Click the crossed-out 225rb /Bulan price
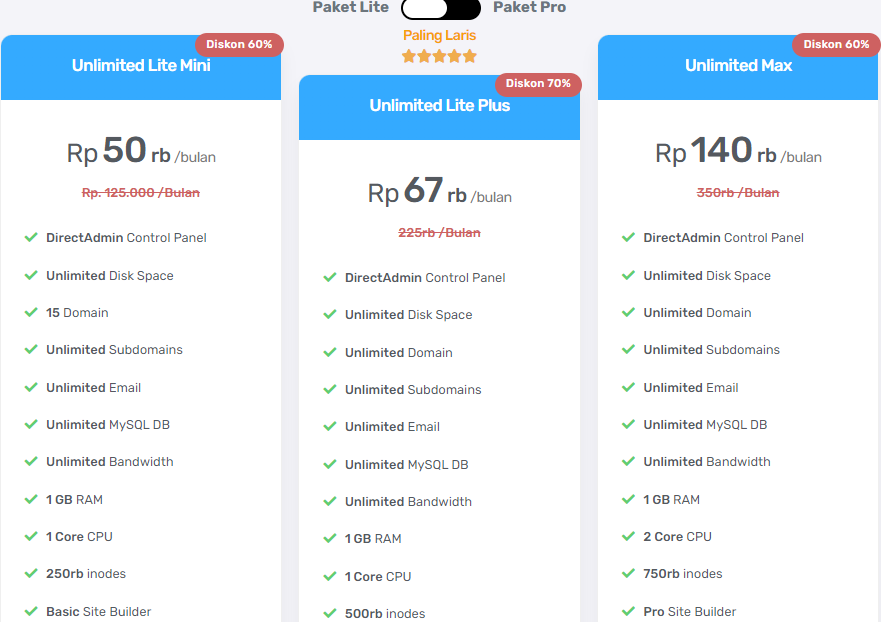881x622 pixels. (x=438, y=232)
